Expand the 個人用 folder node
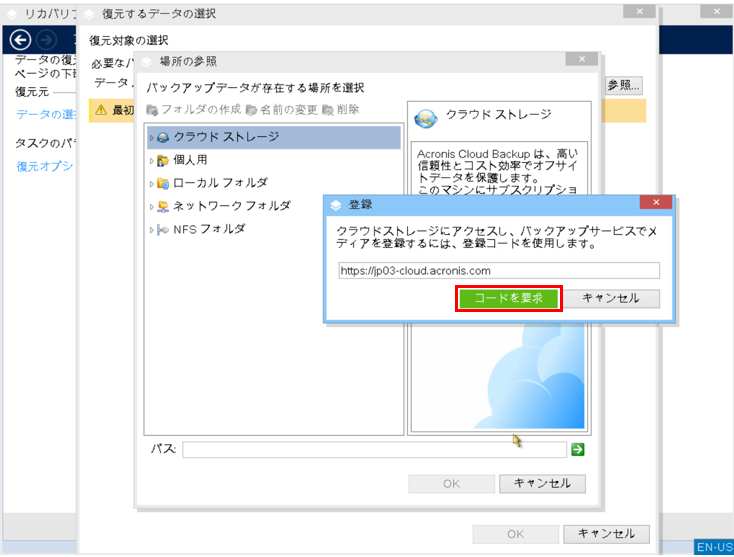 (x=151, y=160)
